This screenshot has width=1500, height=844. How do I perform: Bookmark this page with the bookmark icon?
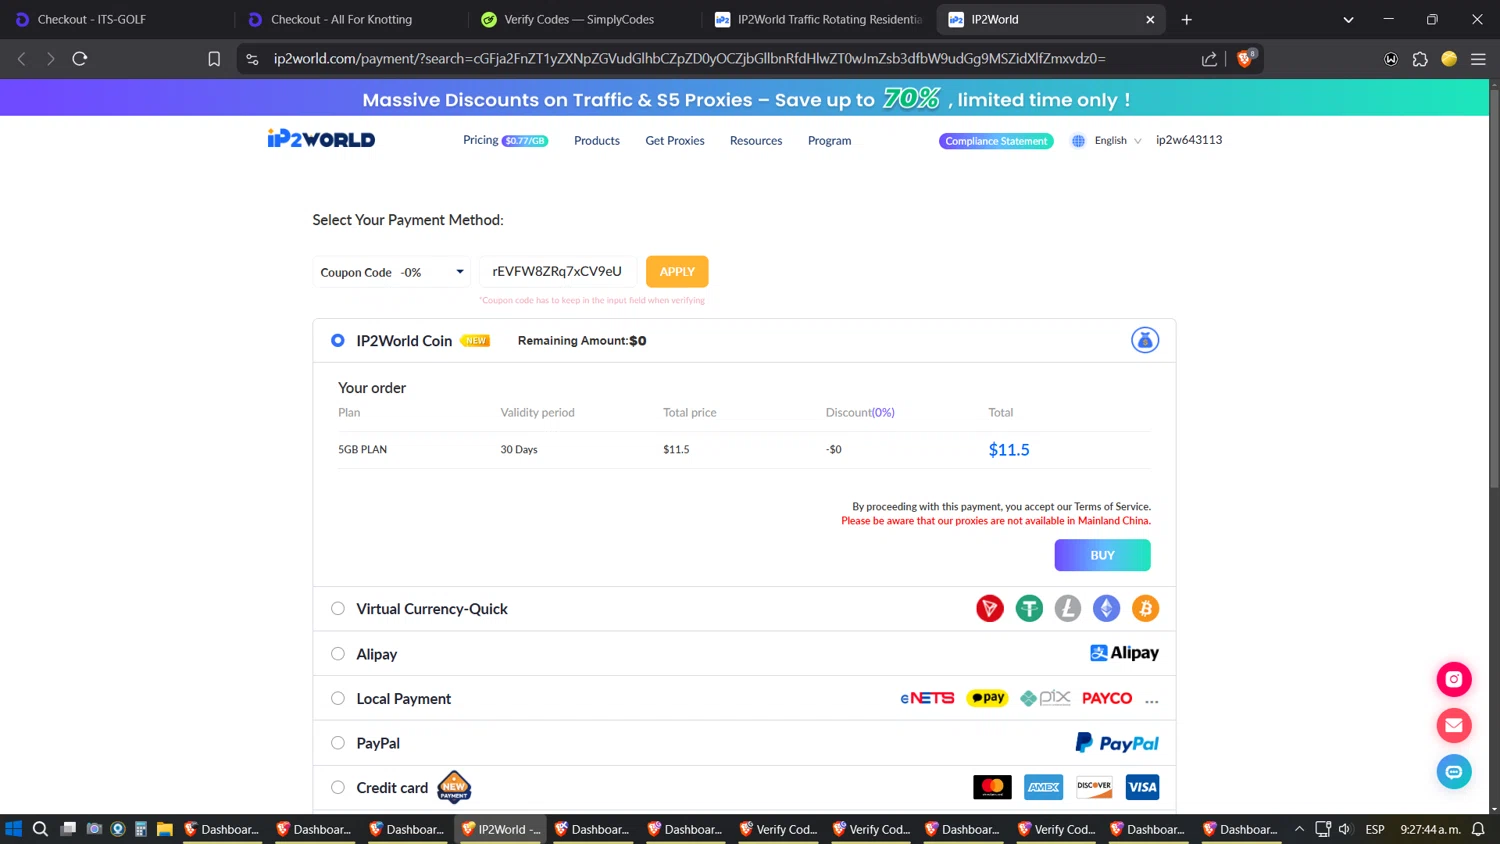(214, 59)
